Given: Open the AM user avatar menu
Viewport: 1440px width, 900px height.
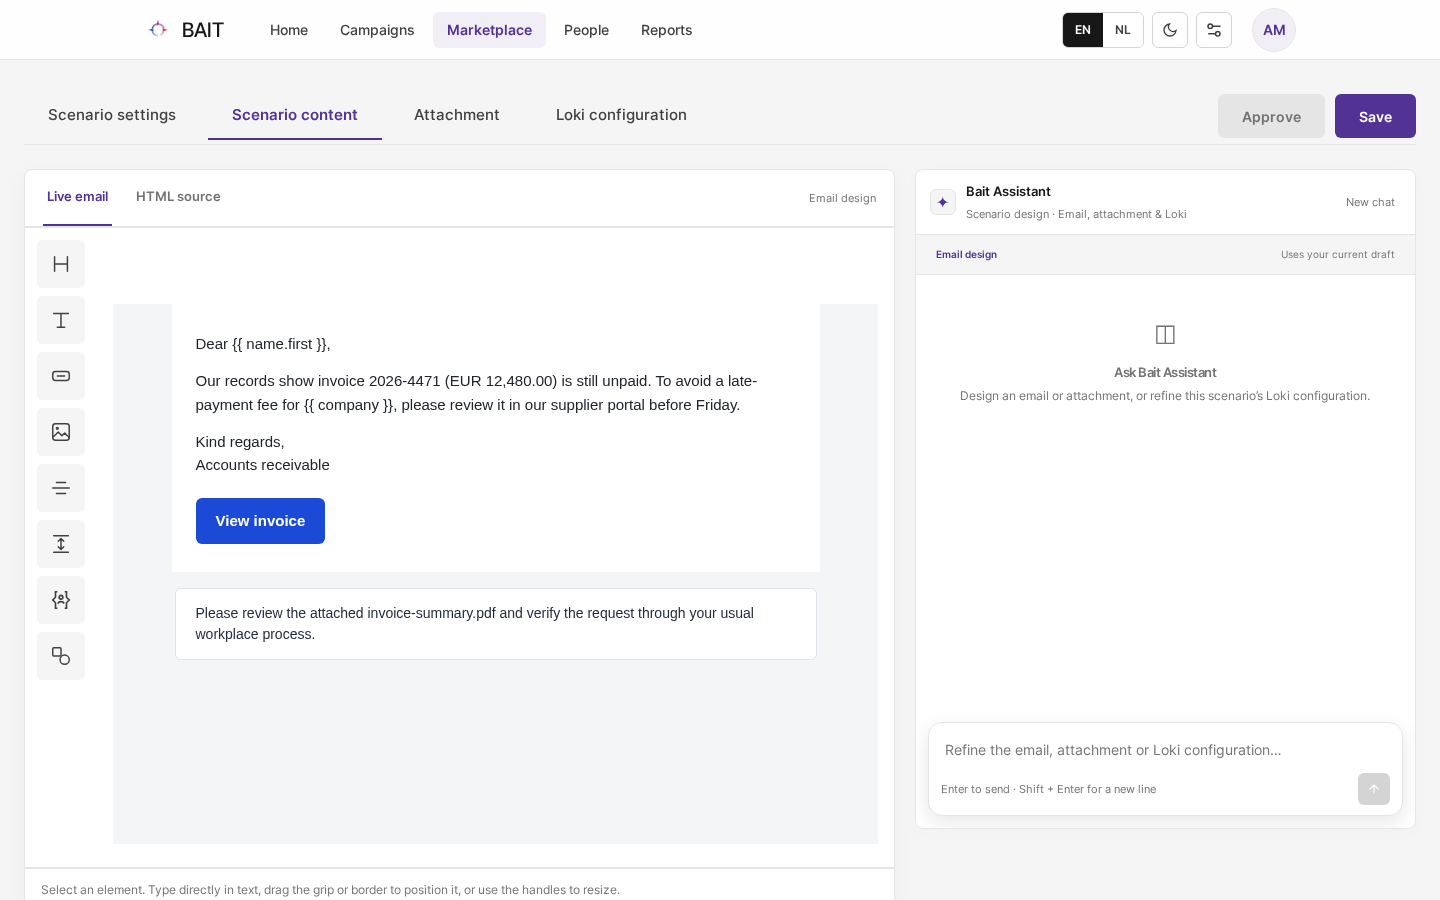Looking at the screenshot, I should 1274,30.
